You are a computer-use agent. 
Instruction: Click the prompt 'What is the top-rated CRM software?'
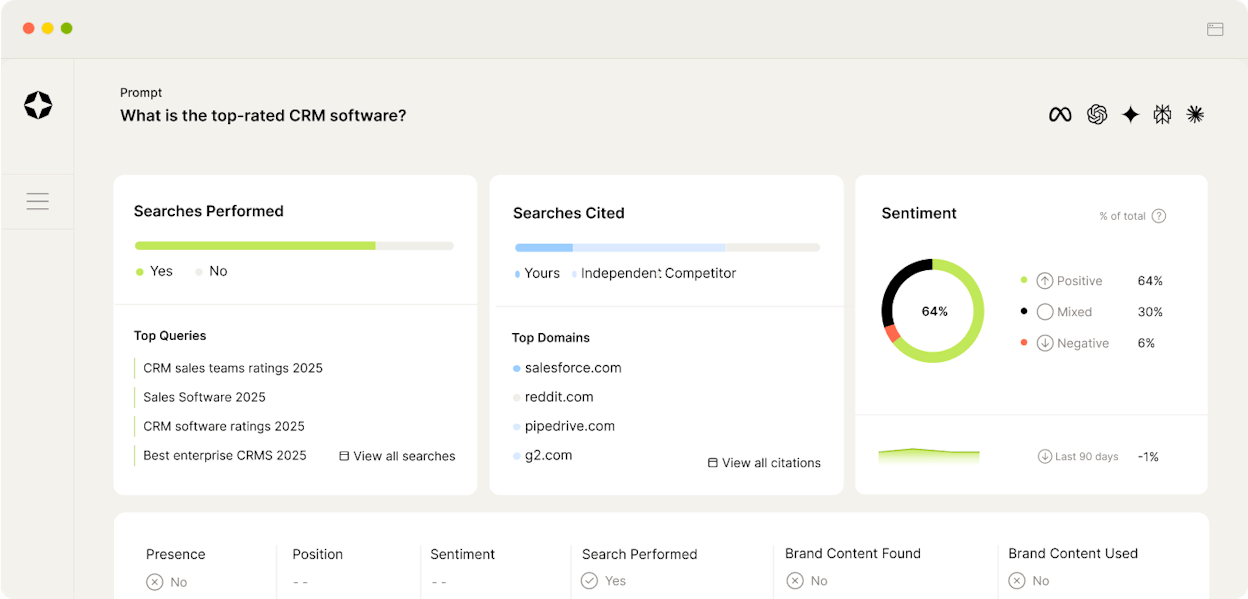[x=263, y=115]
